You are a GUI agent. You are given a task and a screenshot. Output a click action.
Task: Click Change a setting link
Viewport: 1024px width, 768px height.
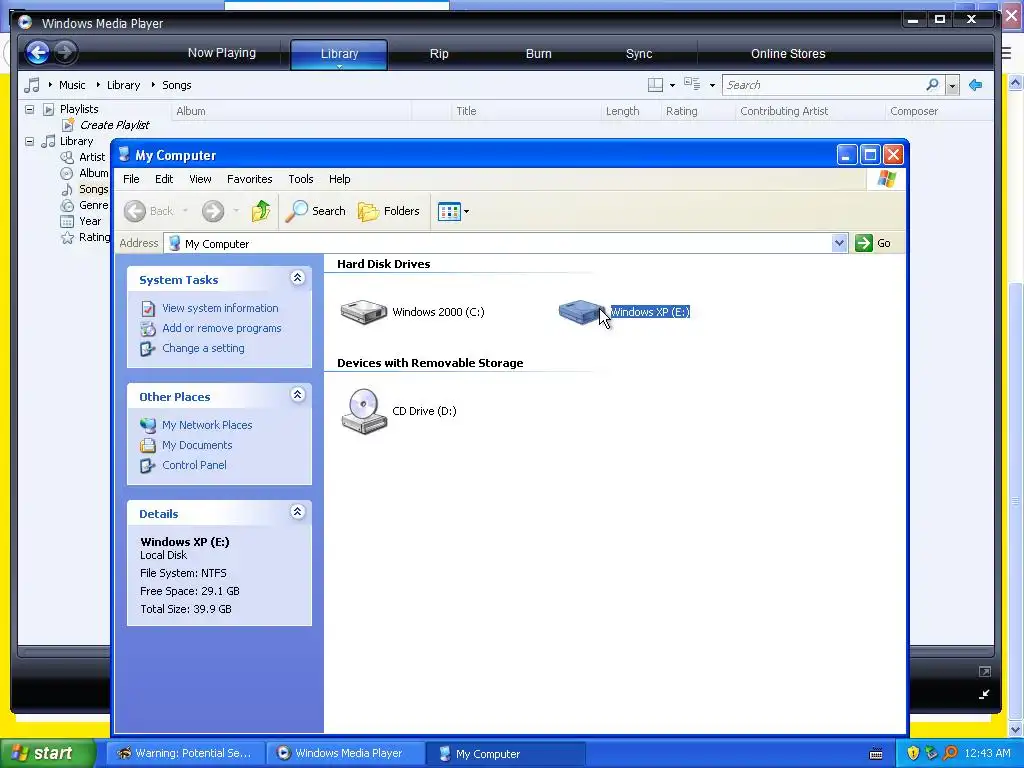click(204, 348)
